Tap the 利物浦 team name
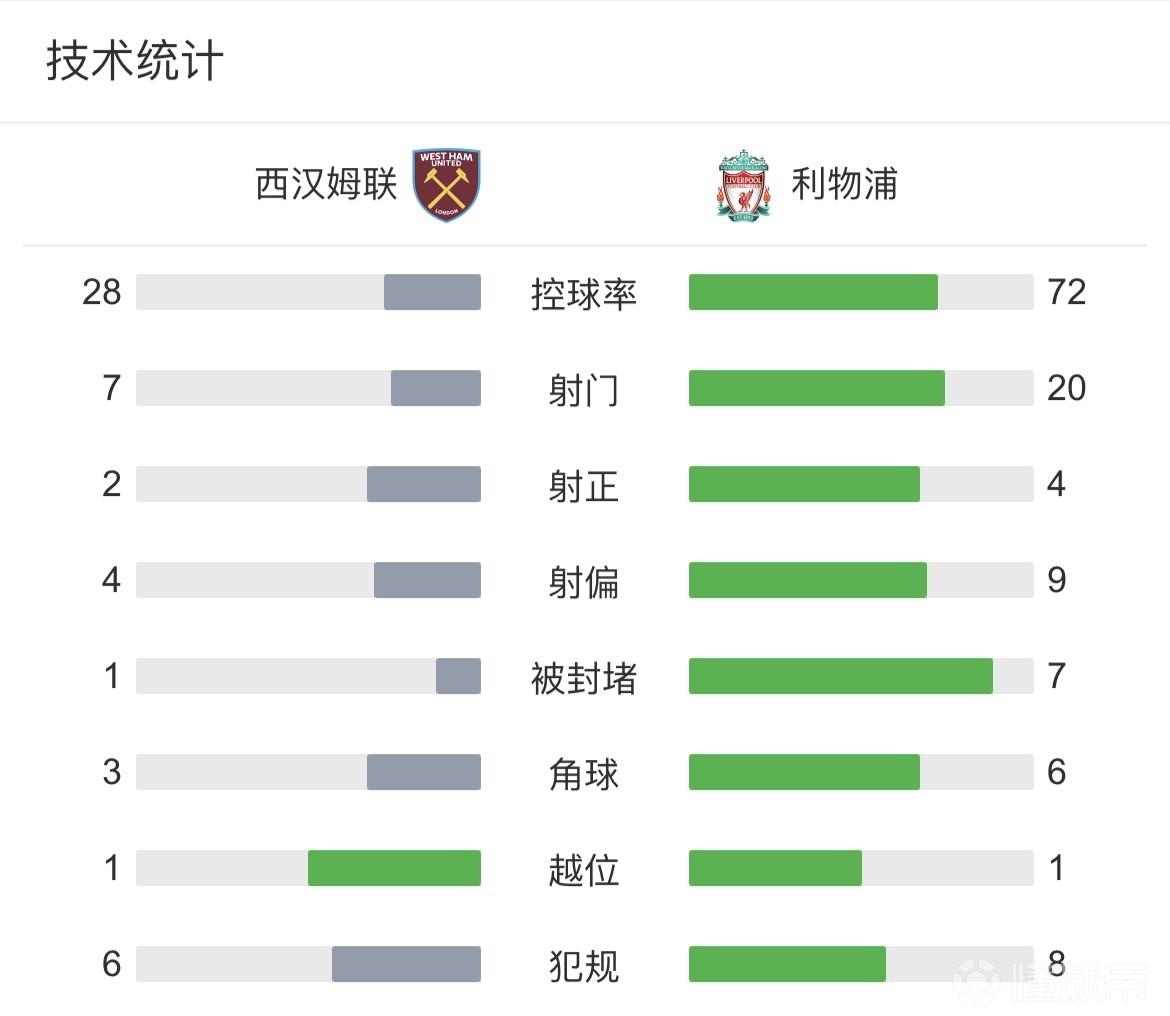 click(x=845, y=185)
